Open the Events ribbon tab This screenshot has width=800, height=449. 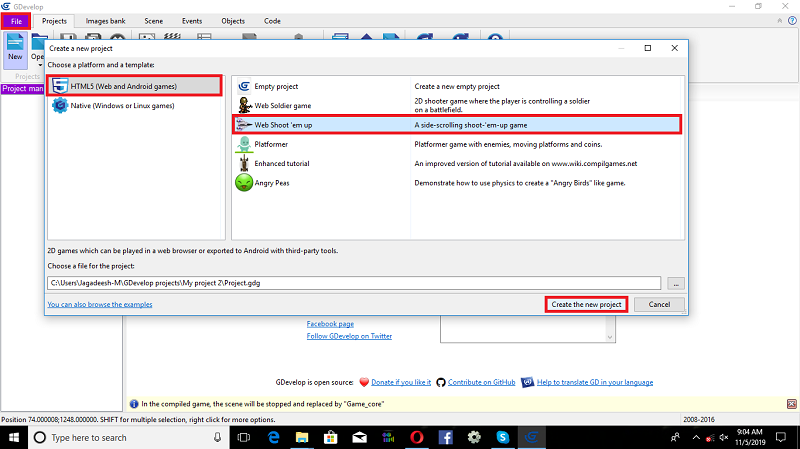pos(192,21)
